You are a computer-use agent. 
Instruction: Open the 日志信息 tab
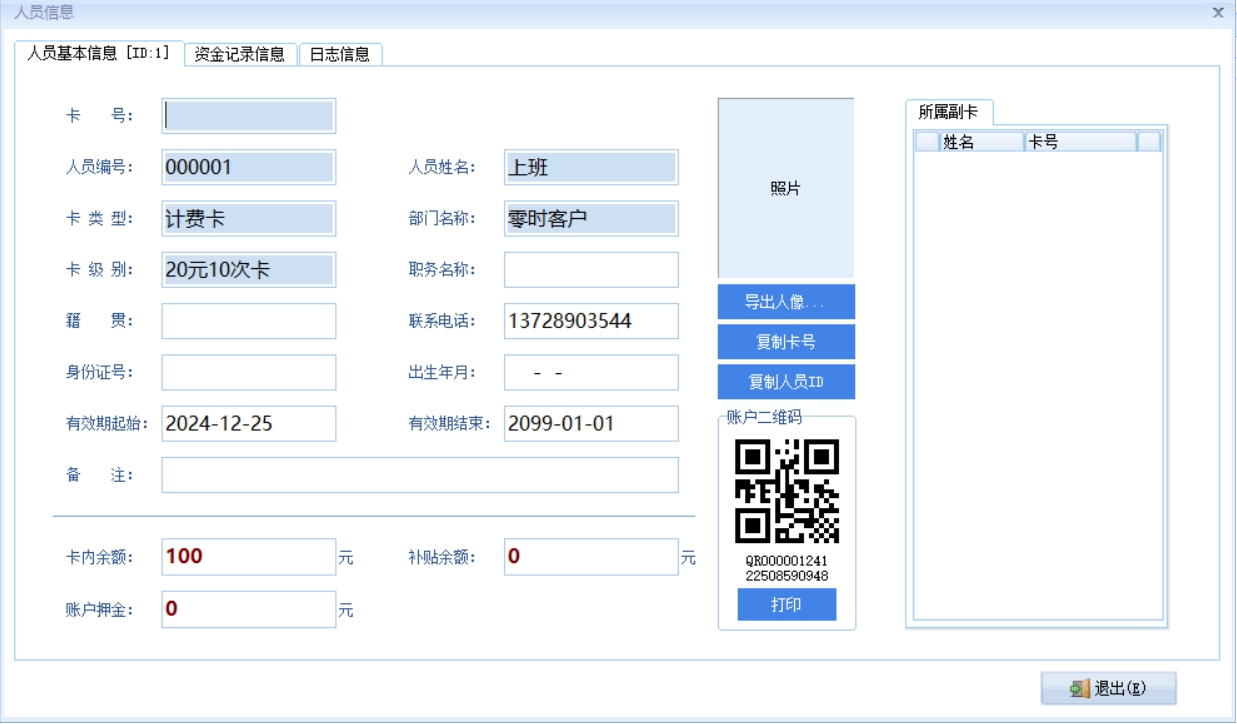(x=340, y=54)
